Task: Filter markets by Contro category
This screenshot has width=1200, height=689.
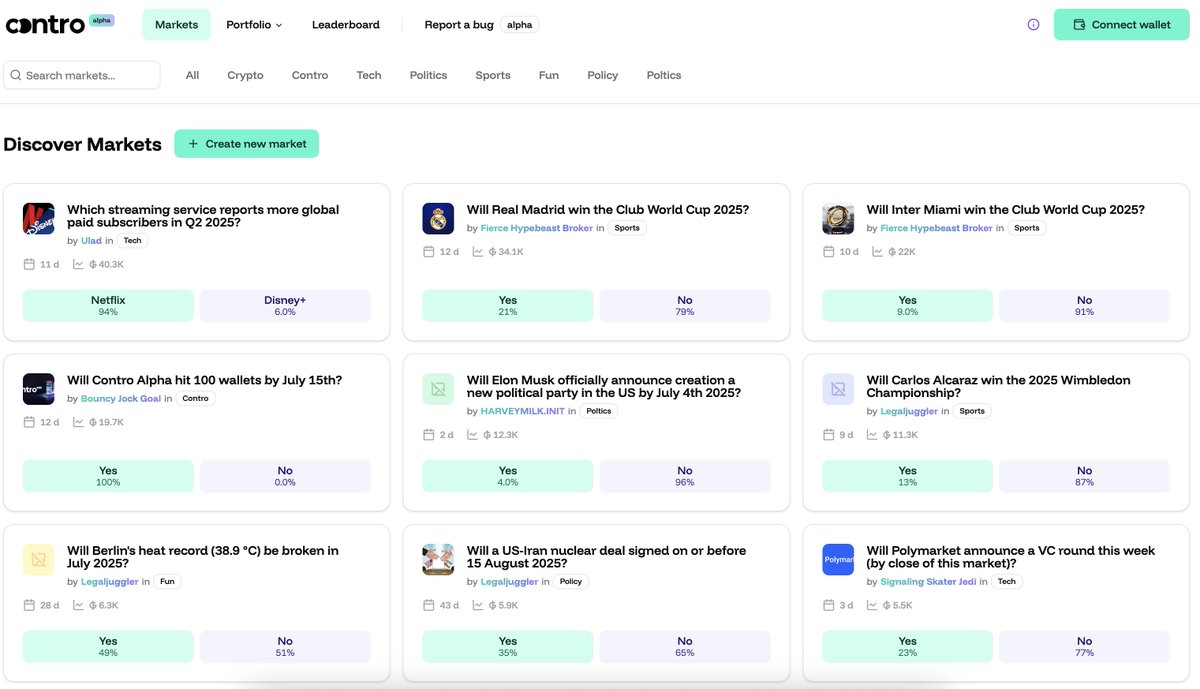Action: [310, 75]
